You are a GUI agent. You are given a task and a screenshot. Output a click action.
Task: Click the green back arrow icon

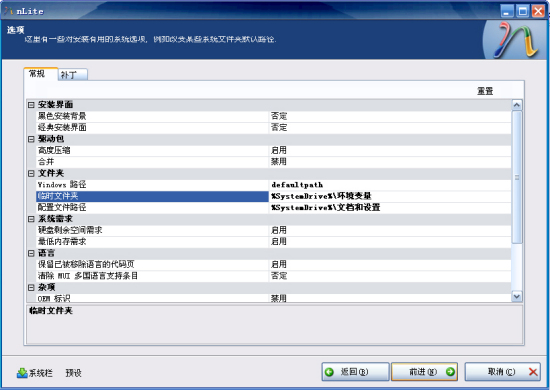(329, 372)
